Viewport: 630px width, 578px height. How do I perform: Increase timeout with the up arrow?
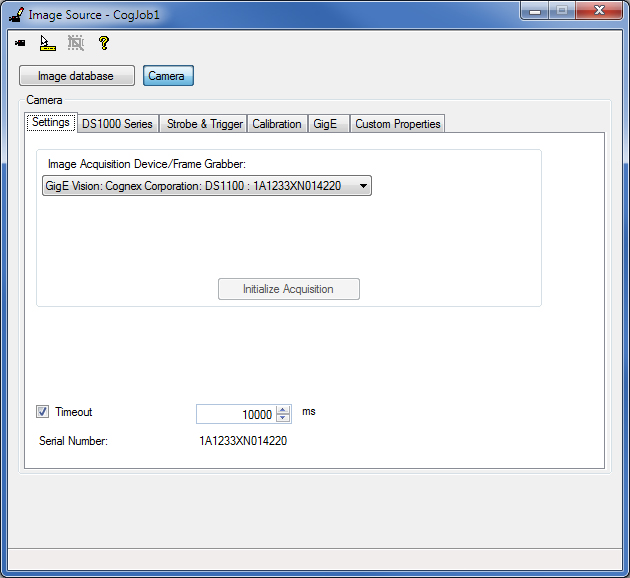click(x=283, y=410)
